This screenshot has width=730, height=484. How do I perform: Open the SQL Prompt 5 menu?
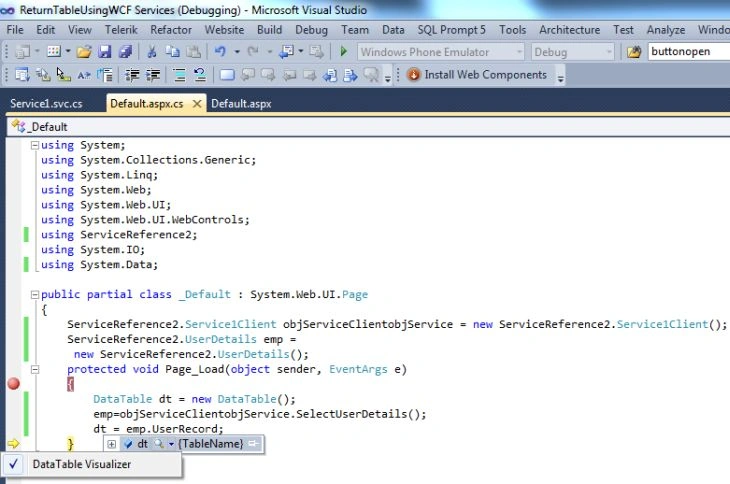[x=451, y=30]
